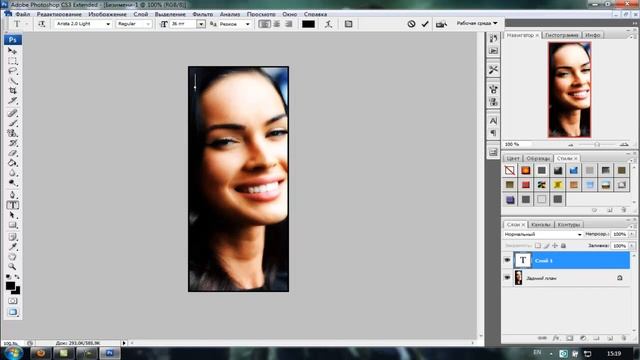Select the Hand tool
The width and height of the screenshot is (640, 360).
click(x=13, y=257)
